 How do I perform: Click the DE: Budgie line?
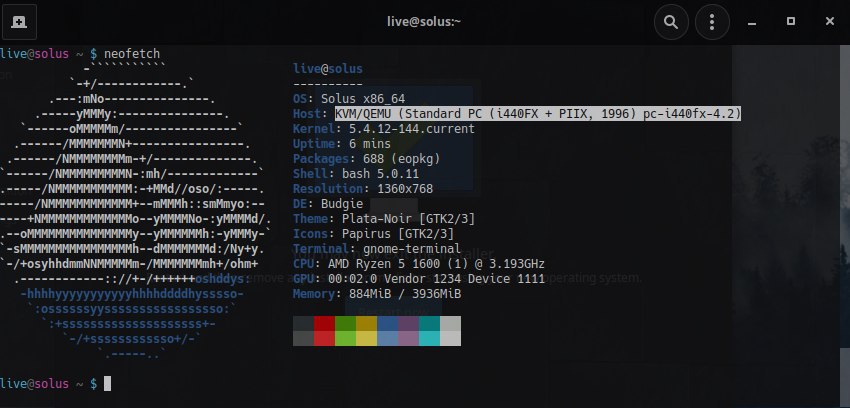[x=328, y=204]
